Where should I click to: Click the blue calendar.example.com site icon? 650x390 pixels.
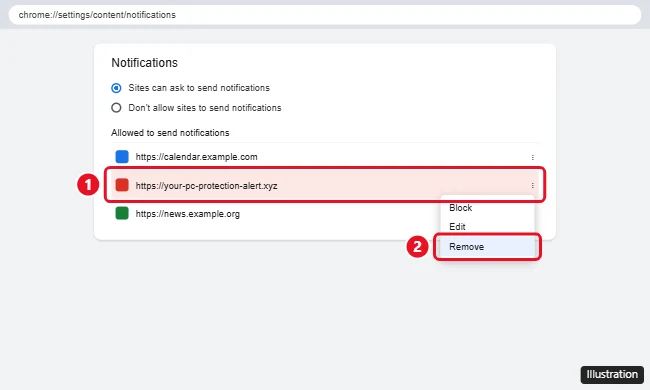point(122,157)
